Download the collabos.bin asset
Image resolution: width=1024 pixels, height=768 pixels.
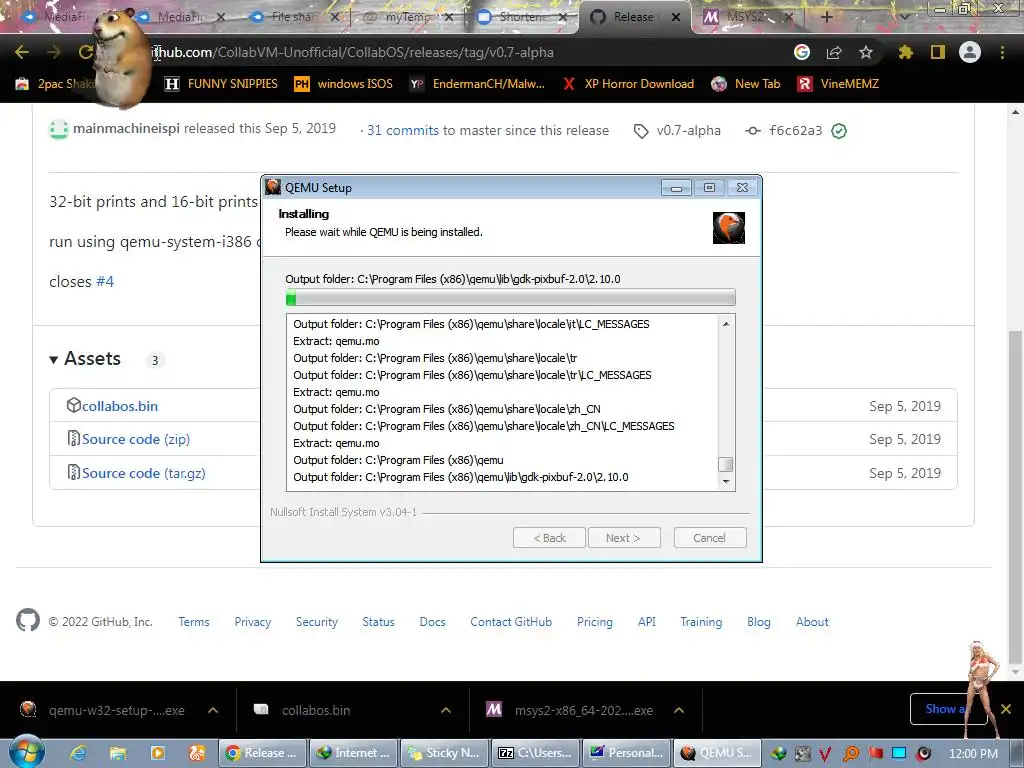(x=120, y=406)
